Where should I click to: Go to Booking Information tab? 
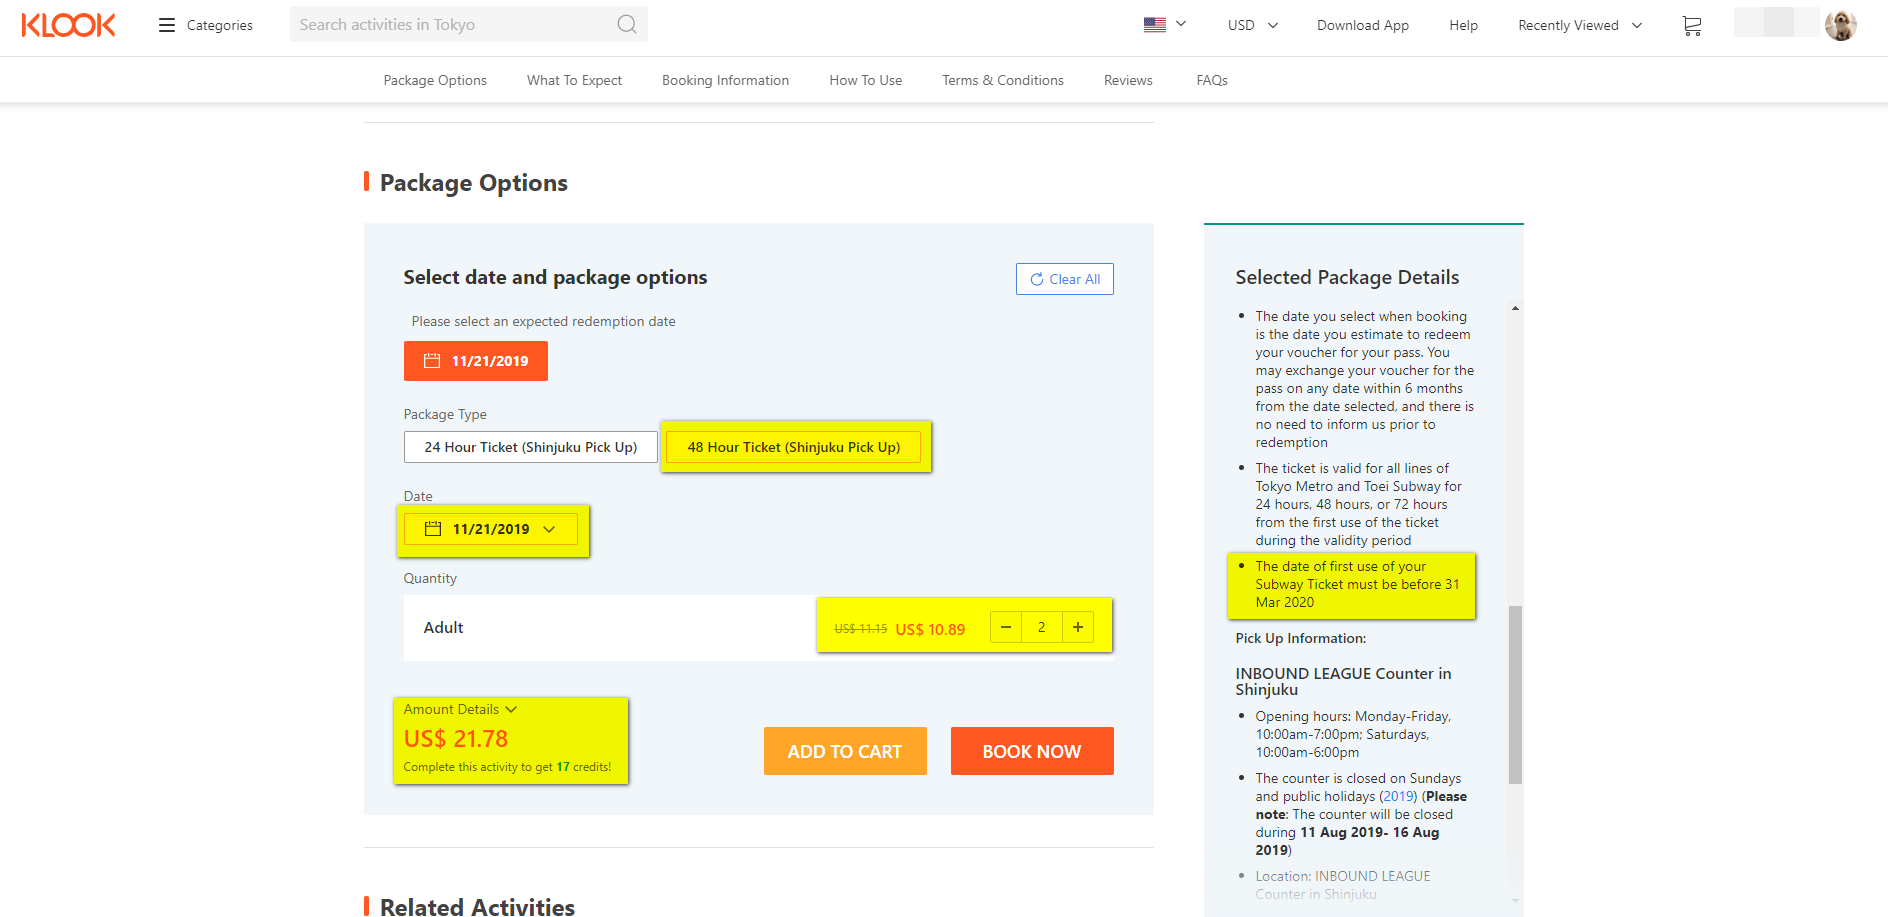tap(725, 80)
